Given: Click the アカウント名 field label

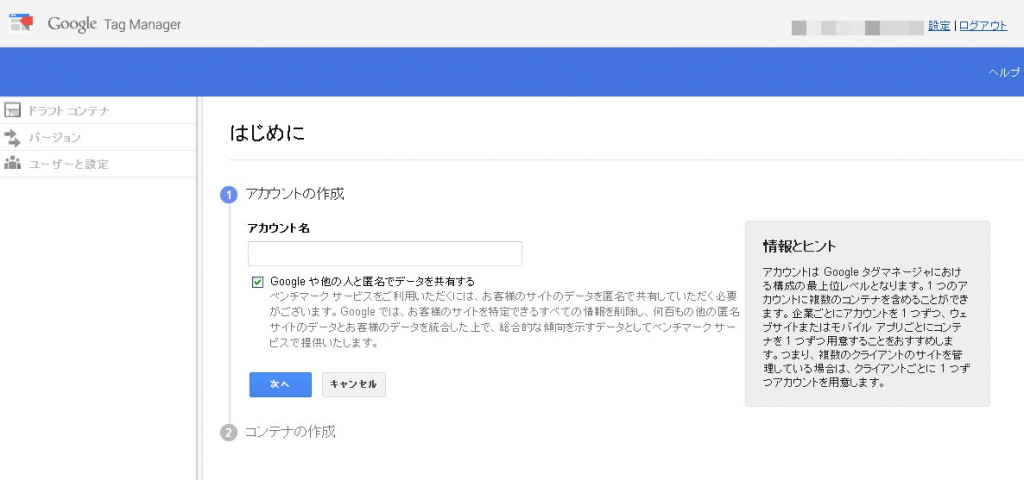Looking at the screenshot, I should tap(279, 228).
